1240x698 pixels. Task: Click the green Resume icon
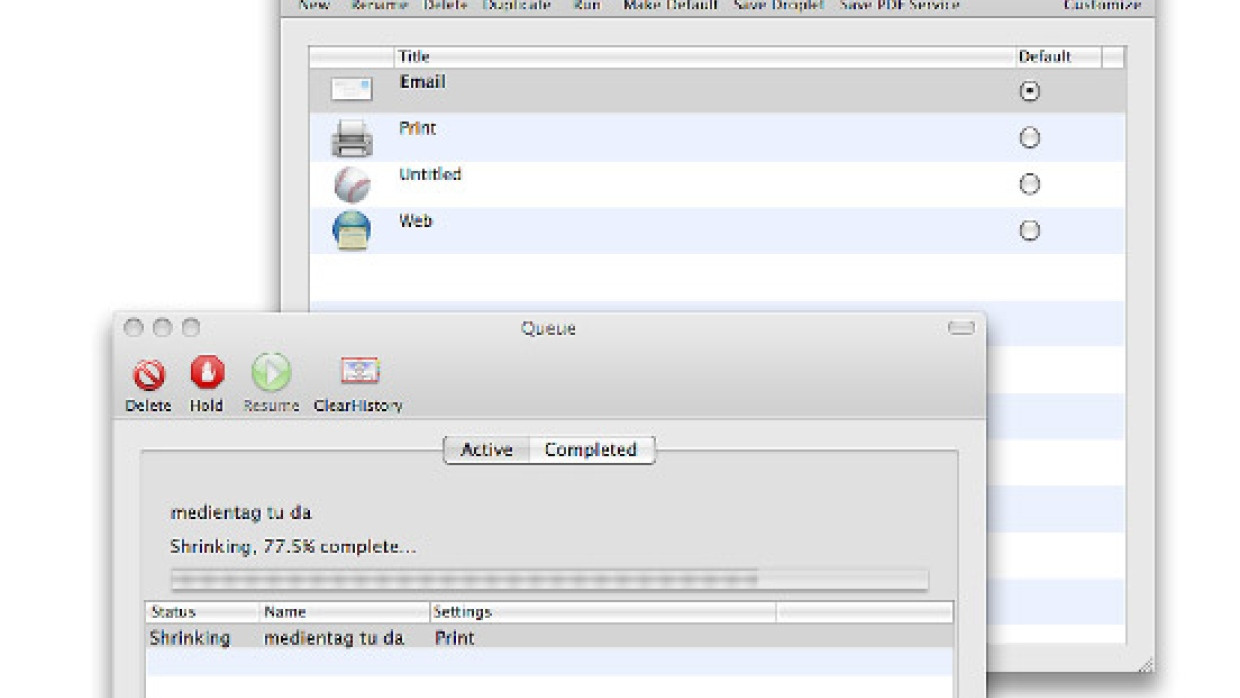tap(271, 374)
